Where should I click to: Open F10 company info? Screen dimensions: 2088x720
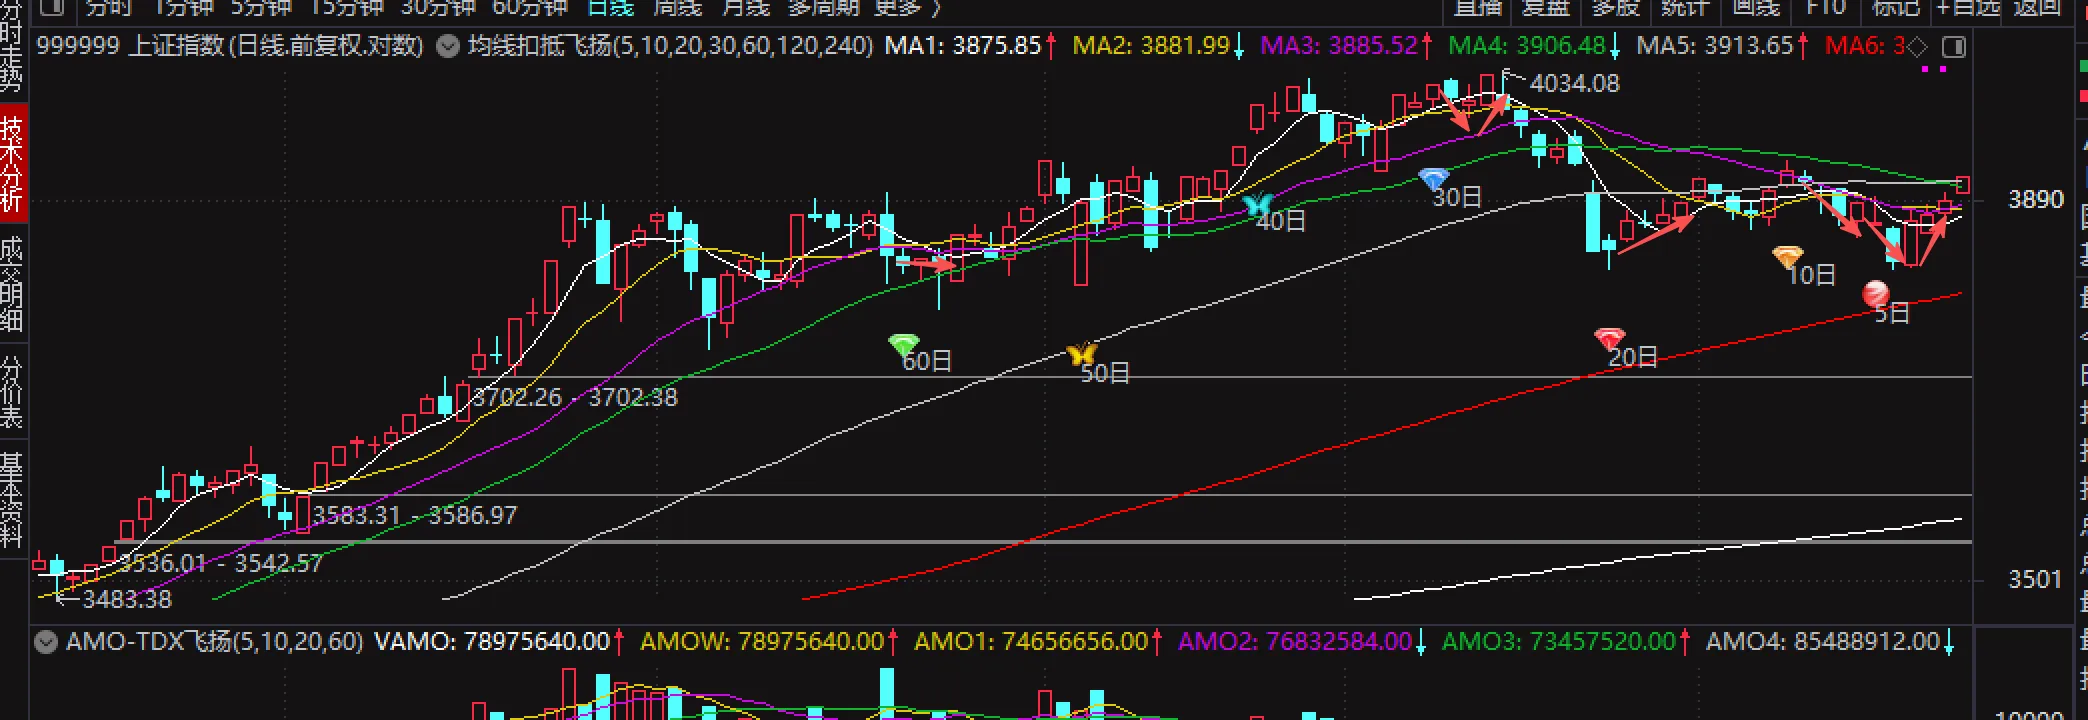pyautogui.click(x=1826, y=8)
